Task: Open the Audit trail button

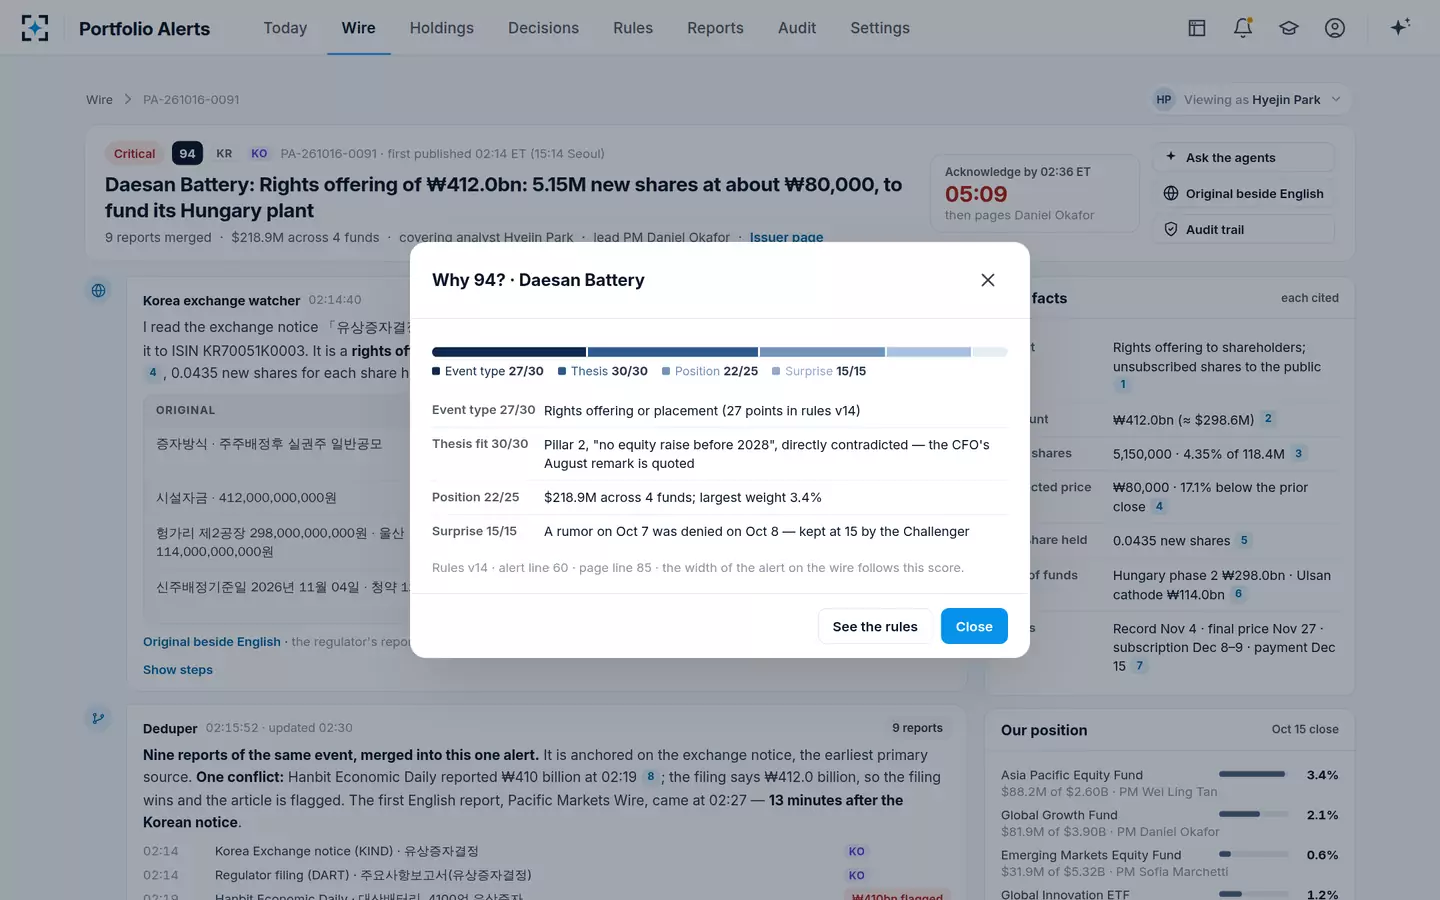Action: click(1244, 229)
